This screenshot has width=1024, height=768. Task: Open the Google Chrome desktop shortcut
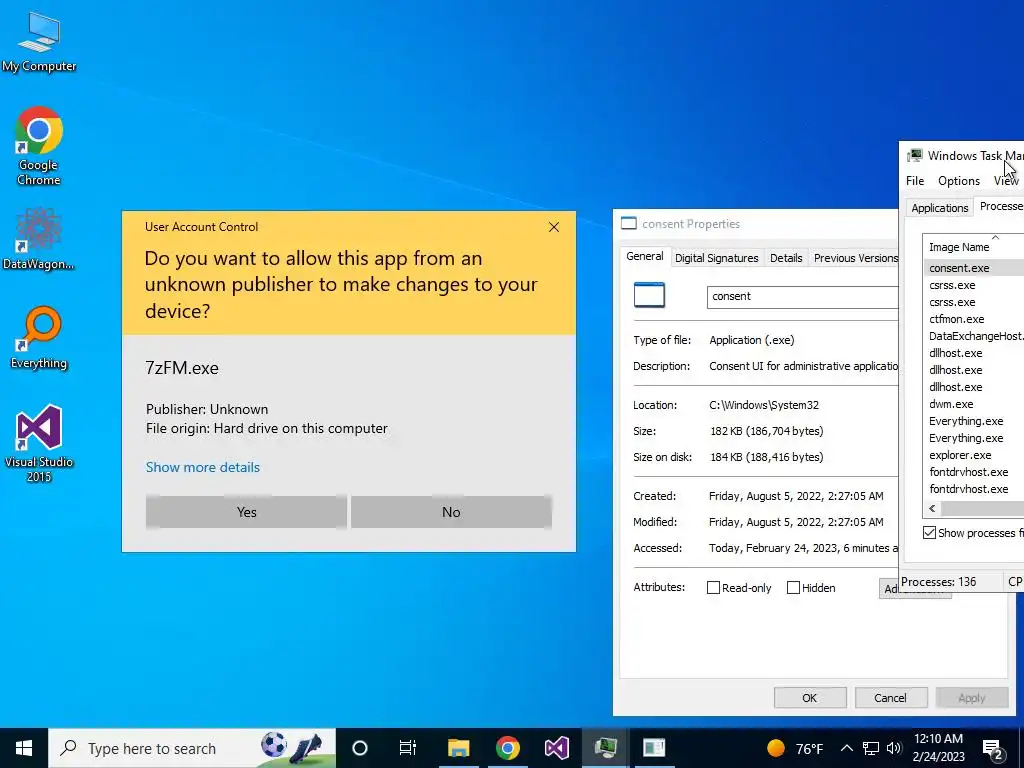[39, 146]
